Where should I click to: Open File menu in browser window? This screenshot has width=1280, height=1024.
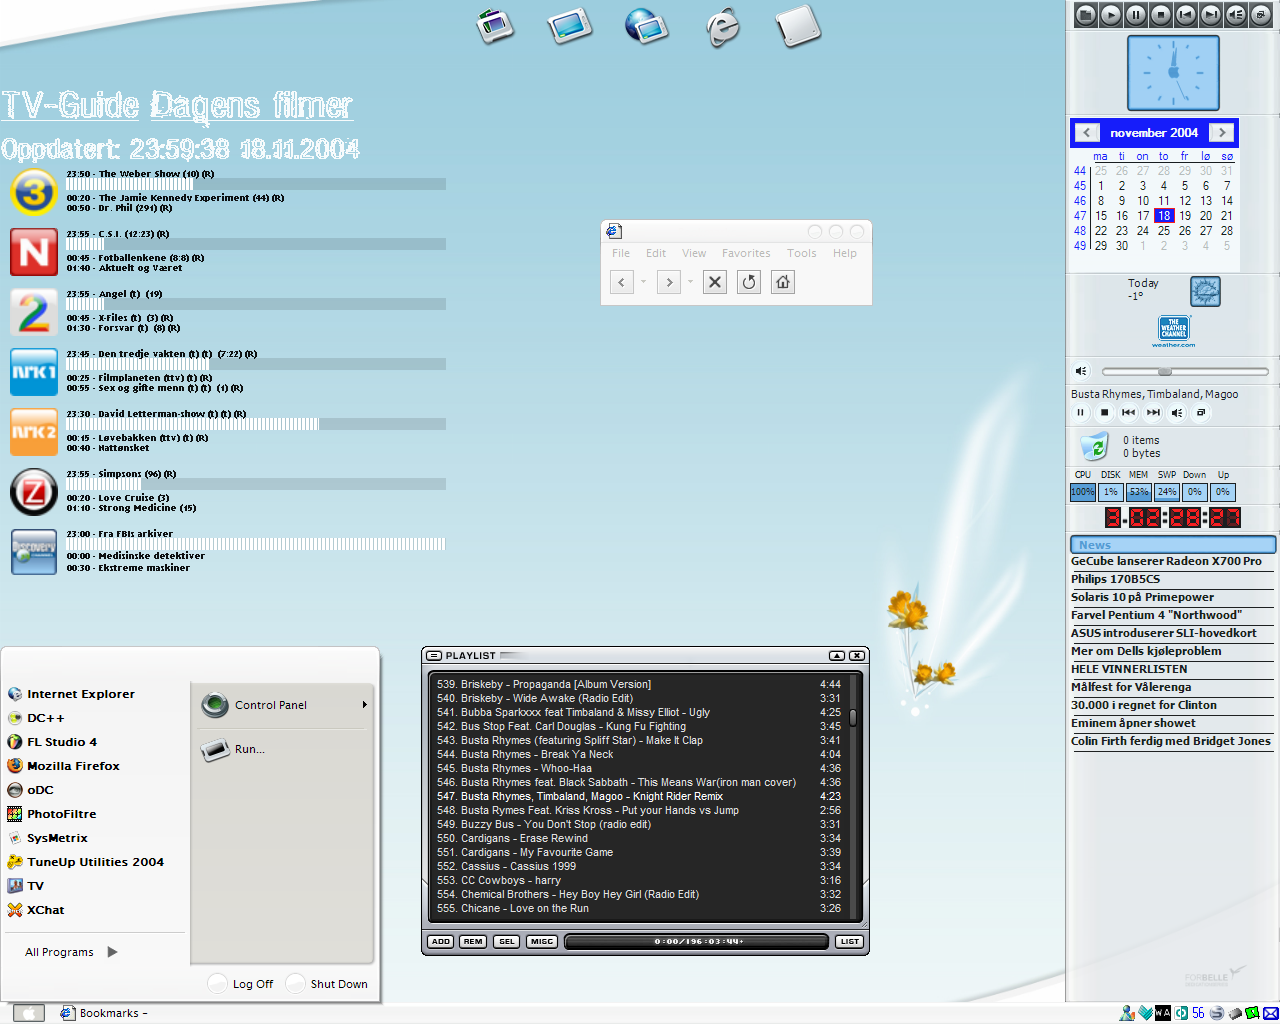pyautogui.click(x=621, y=253)
